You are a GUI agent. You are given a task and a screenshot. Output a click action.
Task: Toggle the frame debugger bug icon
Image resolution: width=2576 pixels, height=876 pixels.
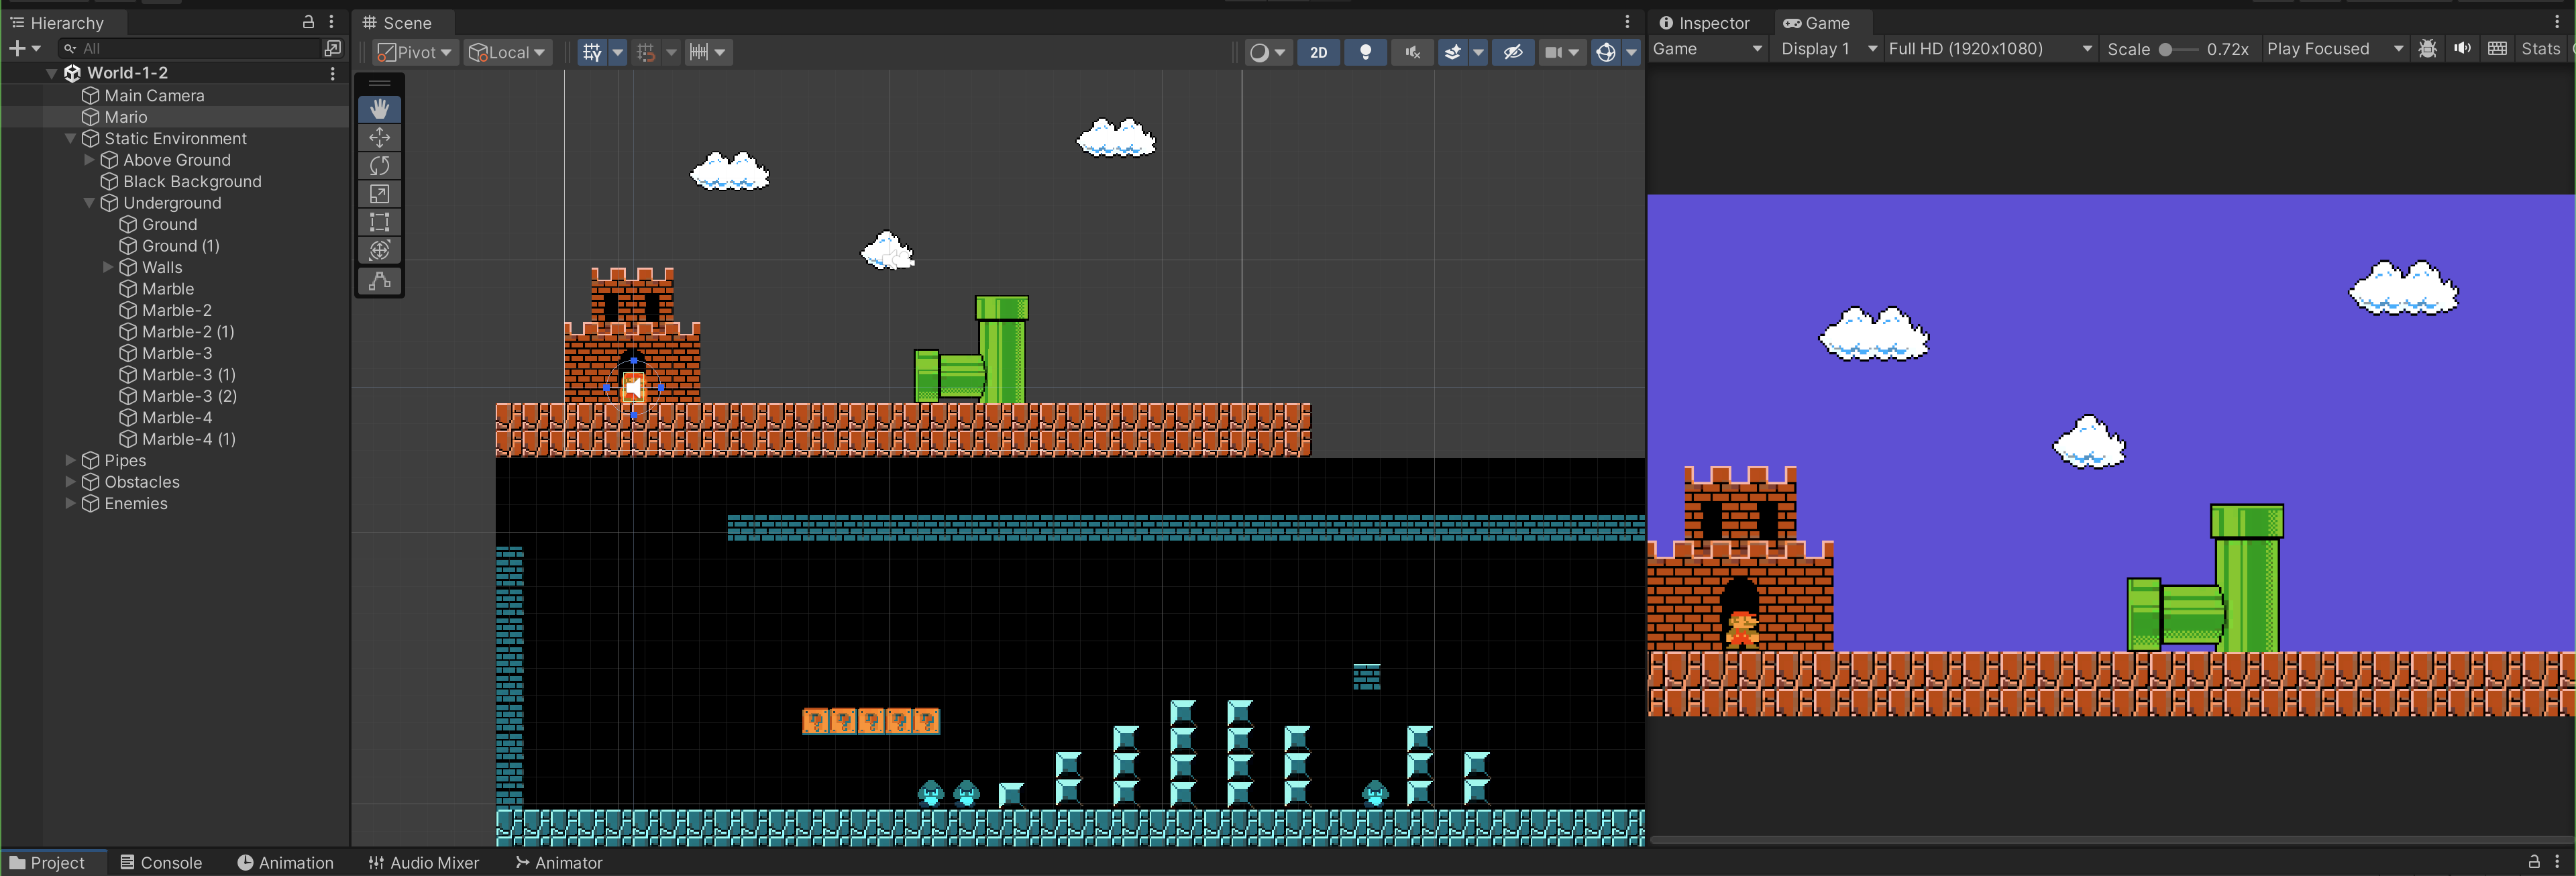[2427, 49]
